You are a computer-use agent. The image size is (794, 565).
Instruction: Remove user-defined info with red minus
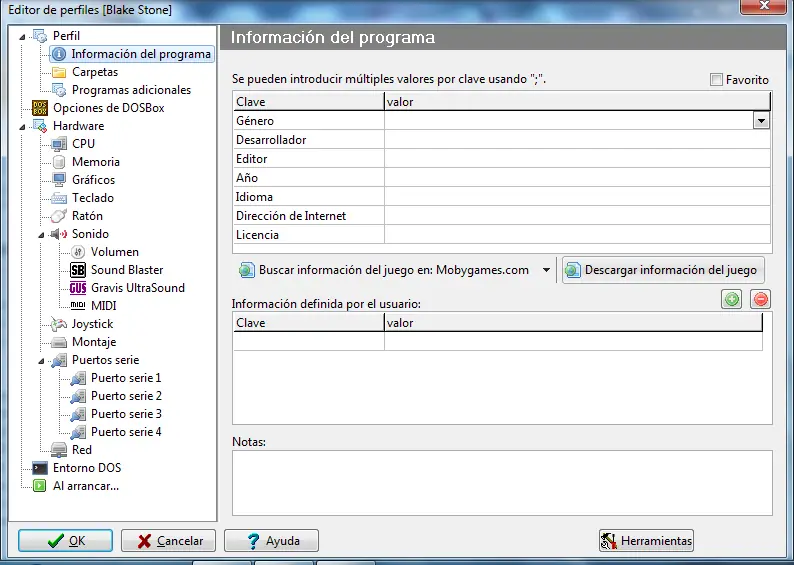pyautogui.click(x=761, y=299)
